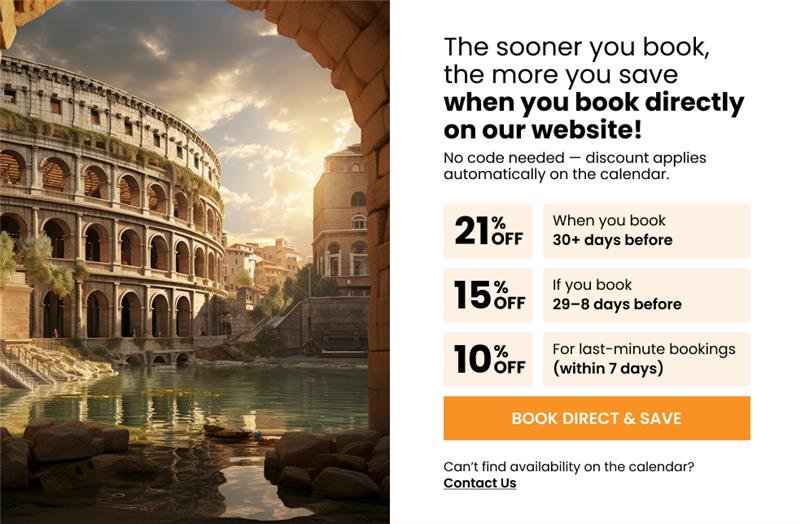Click "Can't find availability on the calendar?" text
This screenshot has height=524, width=800.
click(x=568, y=466)
